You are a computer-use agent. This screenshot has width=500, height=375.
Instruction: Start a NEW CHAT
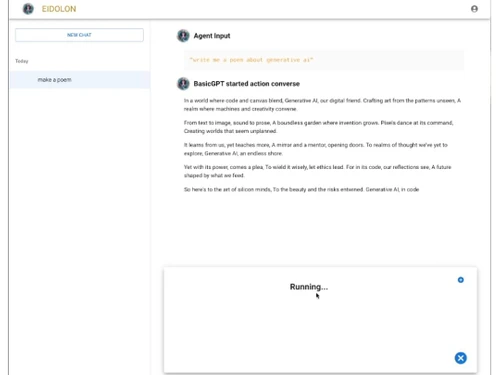tap(79, 35)
